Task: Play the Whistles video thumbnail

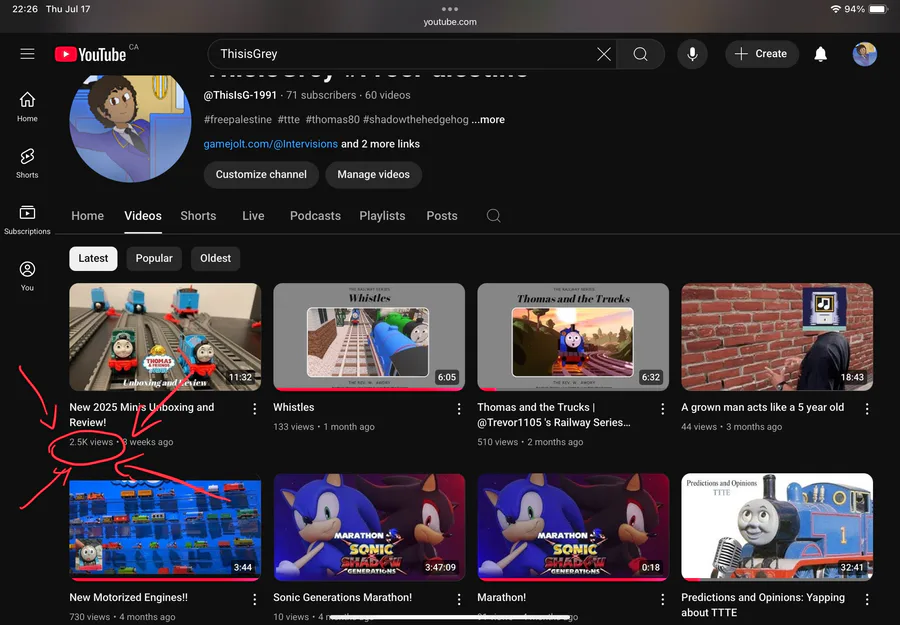Action: point(369,337)
